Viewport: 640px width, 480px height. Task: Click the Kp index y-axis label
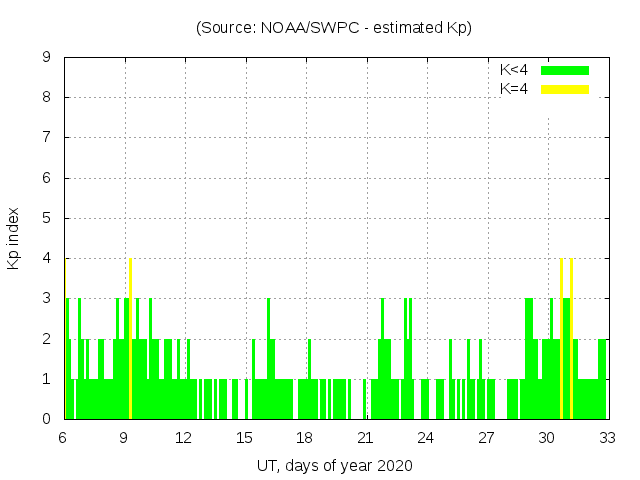click(x=14, y=238)
